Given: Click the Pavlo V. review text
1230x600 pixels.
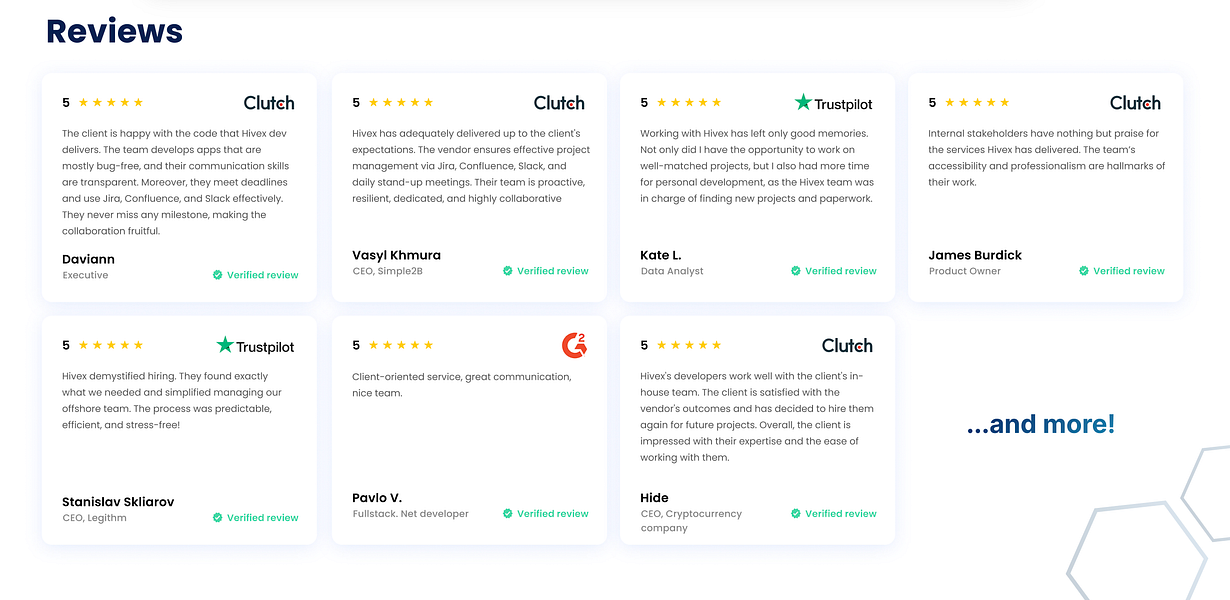Looking at the screenshot, I should click(x=461, y=385).
